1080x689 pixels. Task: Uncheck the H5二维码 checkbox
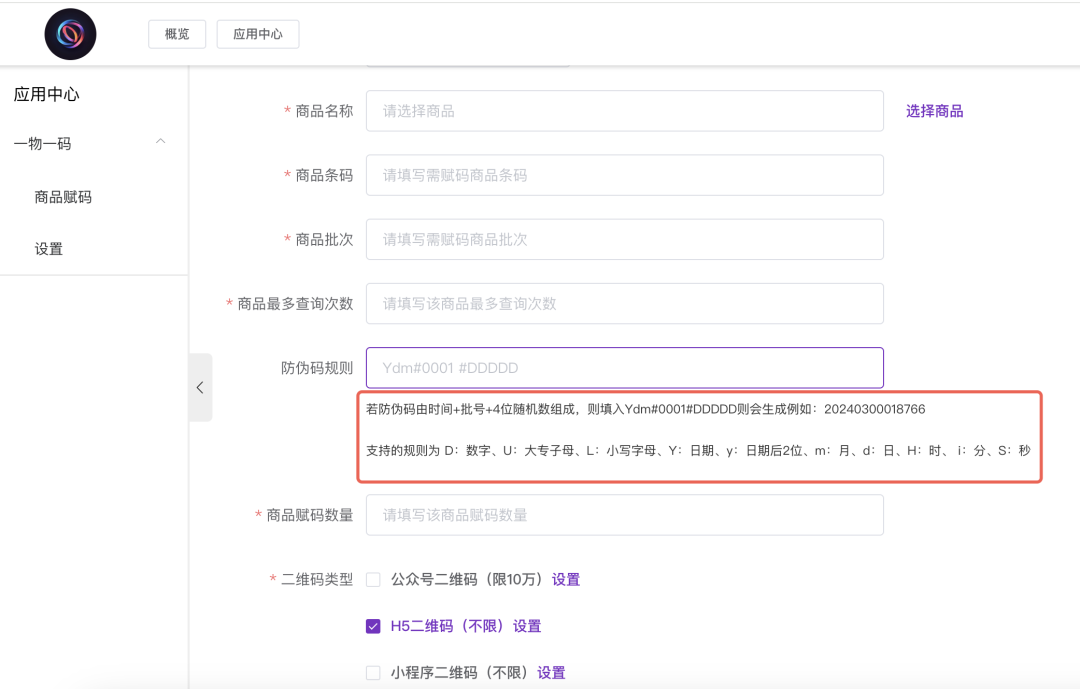[x=373, y=626]
